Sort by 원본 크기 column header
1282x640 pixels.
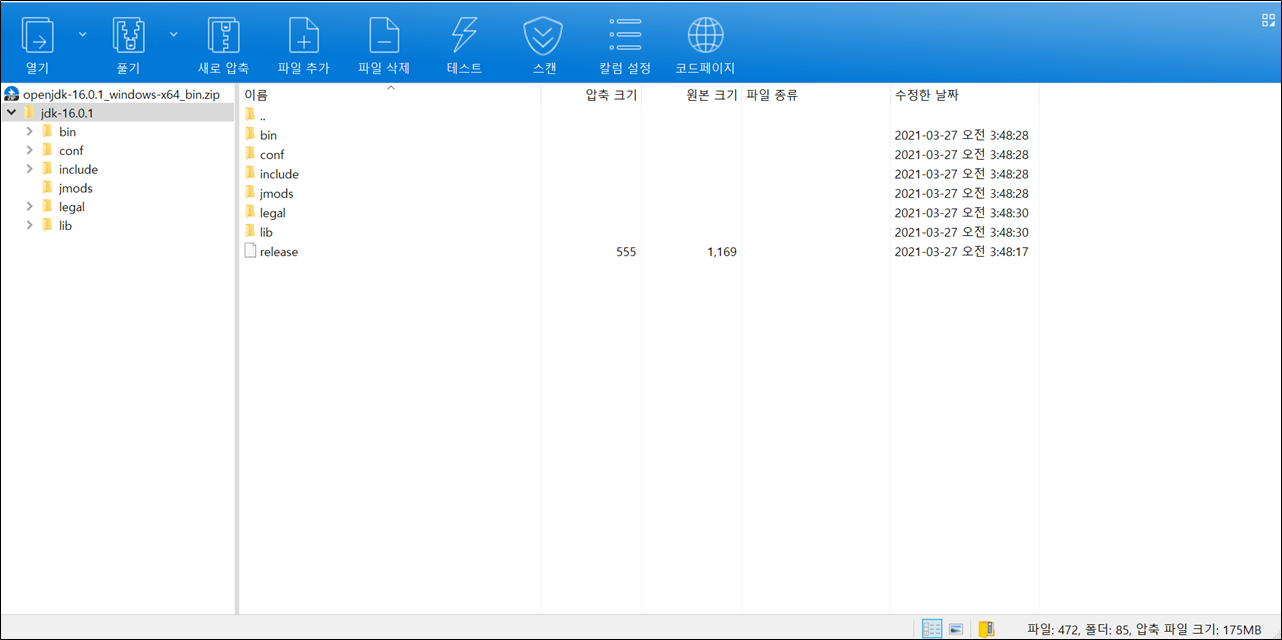pyautogui.click(x=691, y=95)
